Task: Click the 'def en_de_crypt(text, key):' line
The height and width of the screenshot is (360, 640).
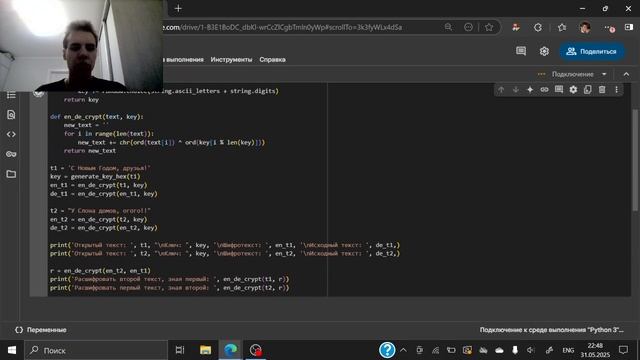Action: [x=97, y=117]
